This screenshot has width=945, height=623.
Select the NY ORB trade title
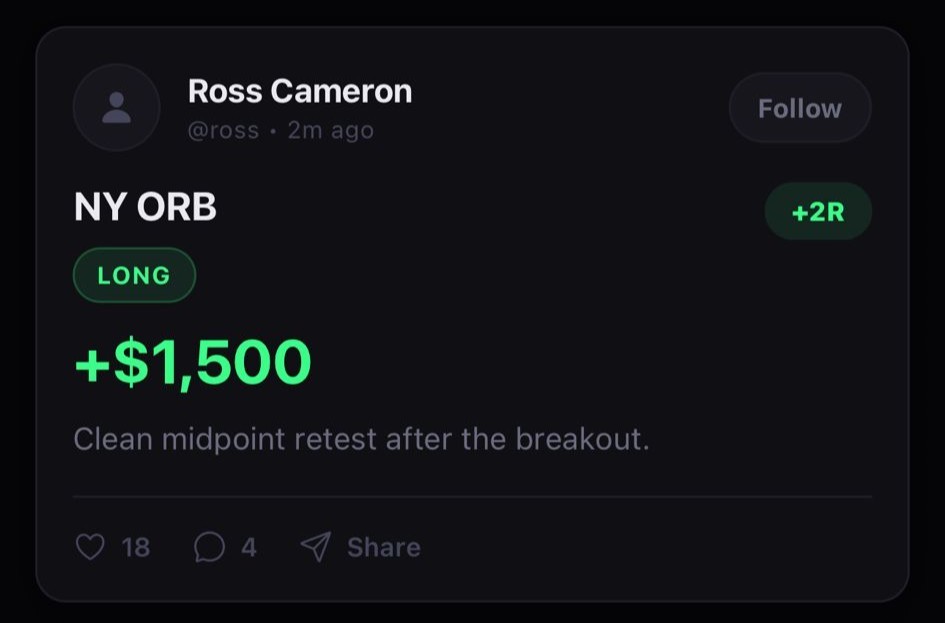145,207
